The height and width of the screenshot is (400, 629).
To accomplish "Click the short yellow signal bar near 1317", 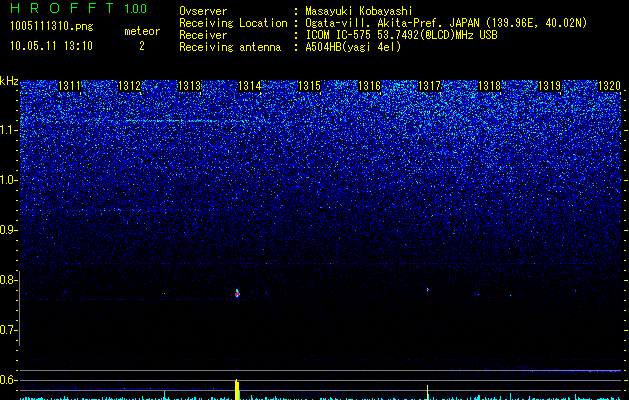I will [x=428, y=392].
